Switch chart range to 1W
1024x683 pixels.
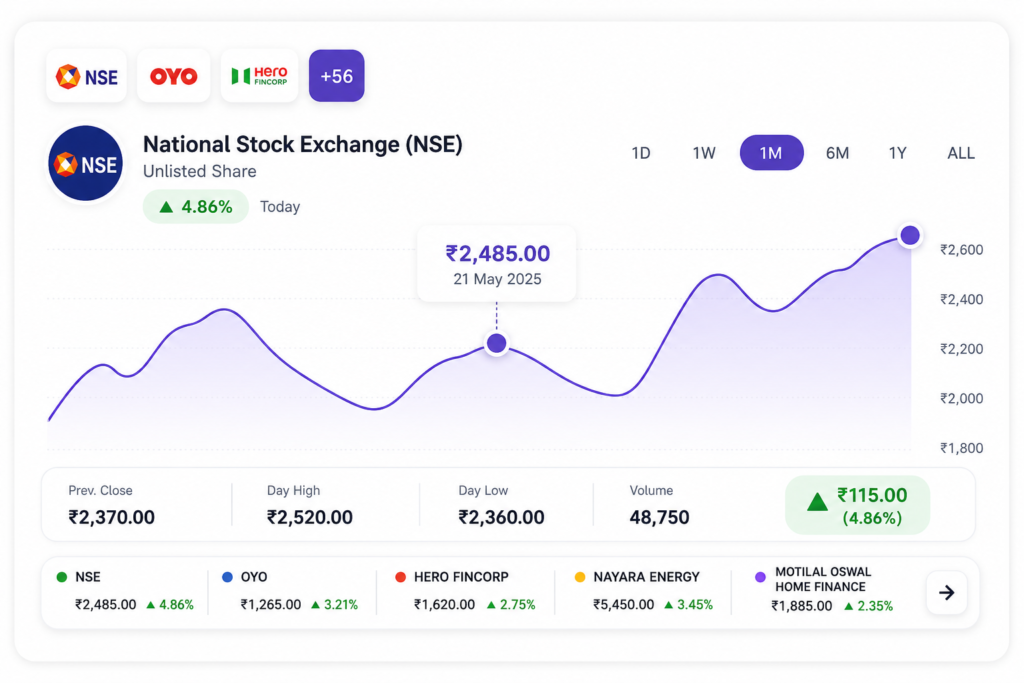(x=704, y=153)
